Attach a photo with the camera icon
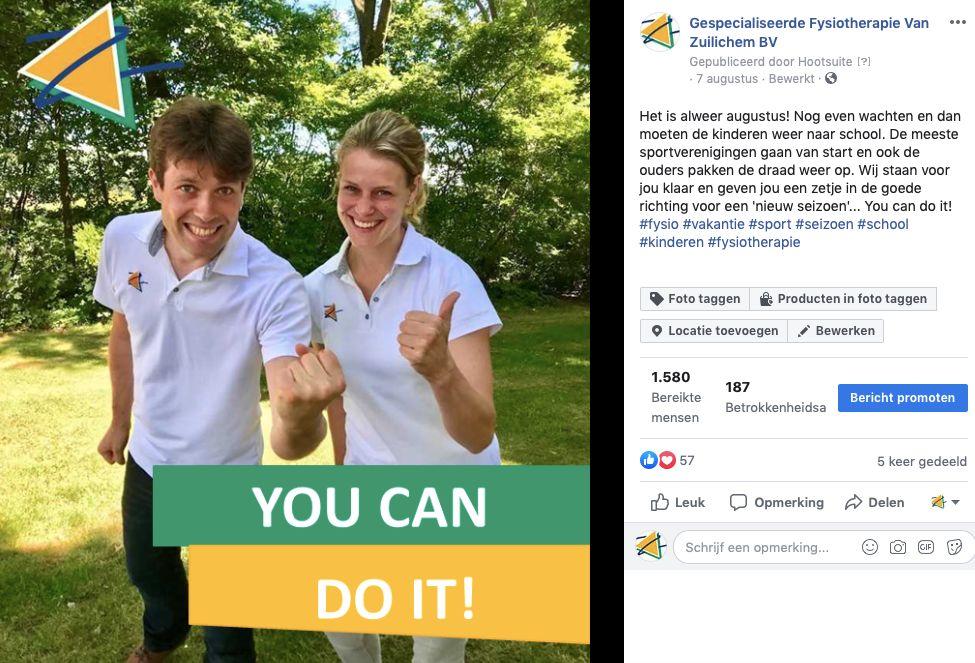The width and height of the screenshot is (975, 663). click(898, 547)
